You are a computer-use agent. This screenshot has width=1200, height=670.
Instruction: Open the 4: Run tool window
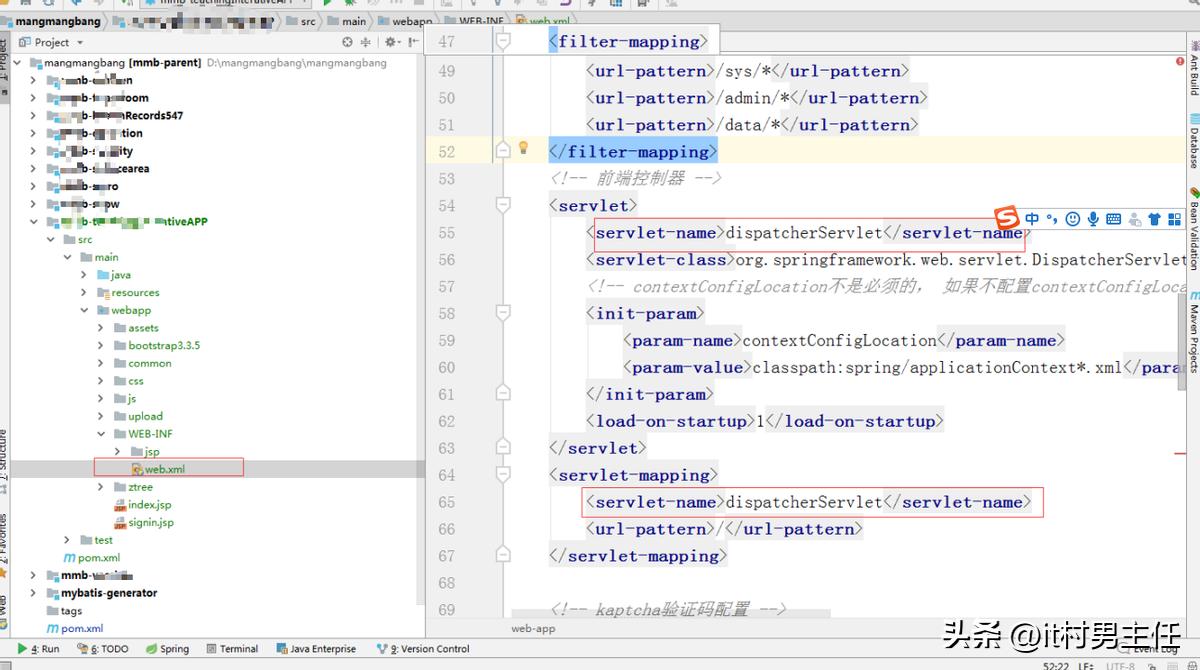pos(38,649)
